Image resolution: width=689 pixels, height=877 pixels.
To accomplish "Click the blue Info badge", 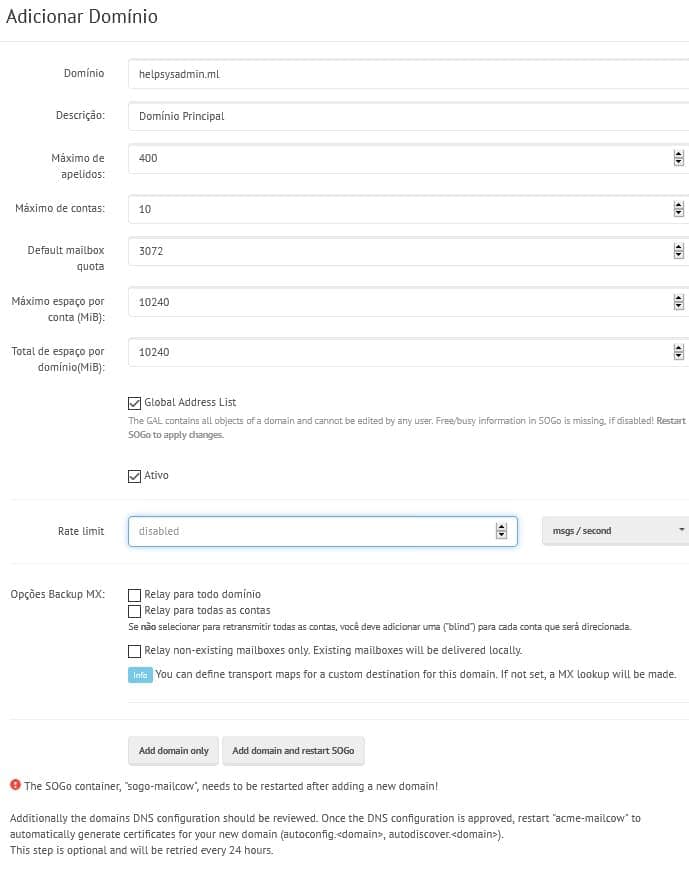I will pyautogui.click(x=140, y=675).
